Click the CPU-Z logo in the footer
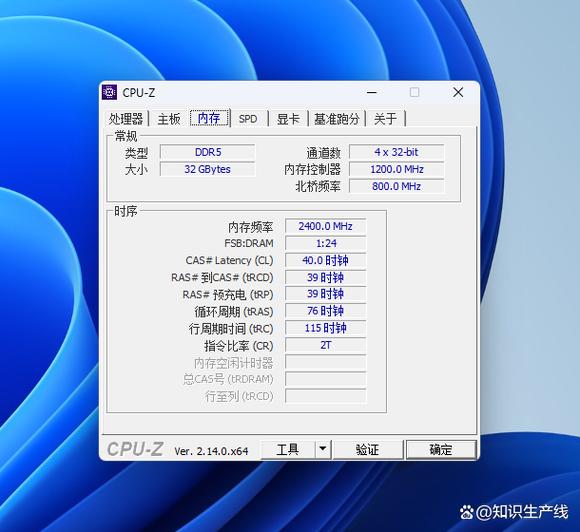The width and height of the screenshot is (580, 532). coord(135,449)
